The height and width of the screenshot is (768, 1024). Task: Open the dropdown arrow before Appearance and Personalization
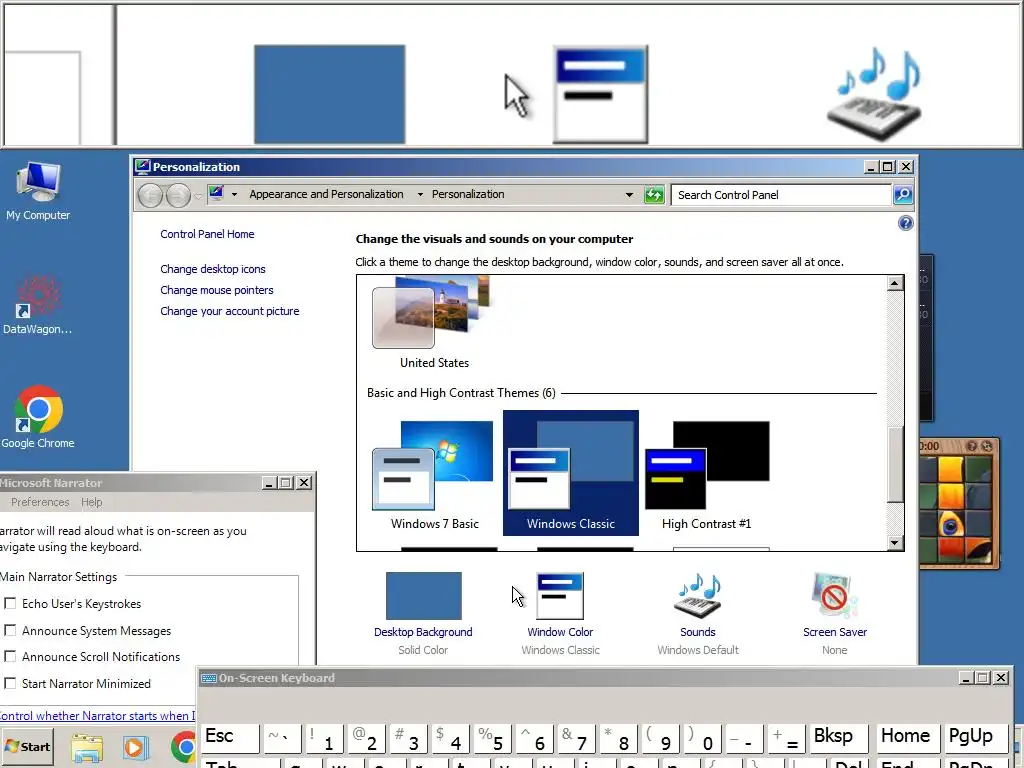[x=234, y=195]
